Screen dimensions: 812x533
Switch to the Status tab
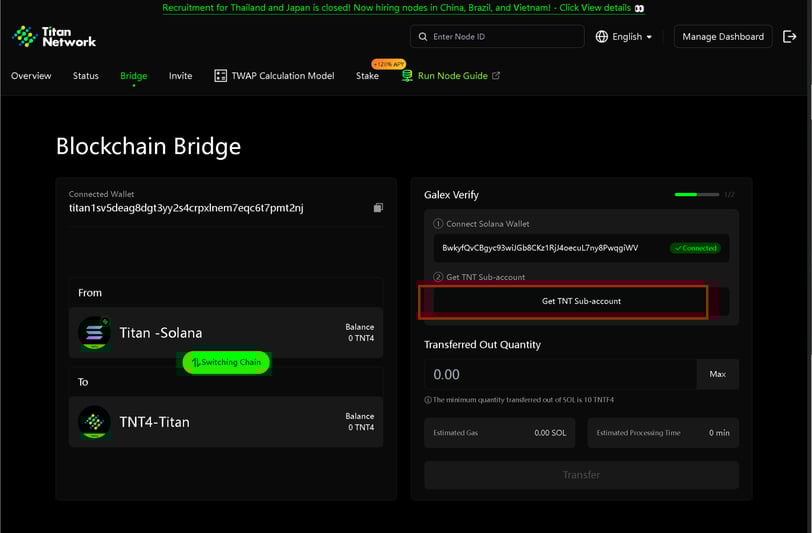pos(86,76)
